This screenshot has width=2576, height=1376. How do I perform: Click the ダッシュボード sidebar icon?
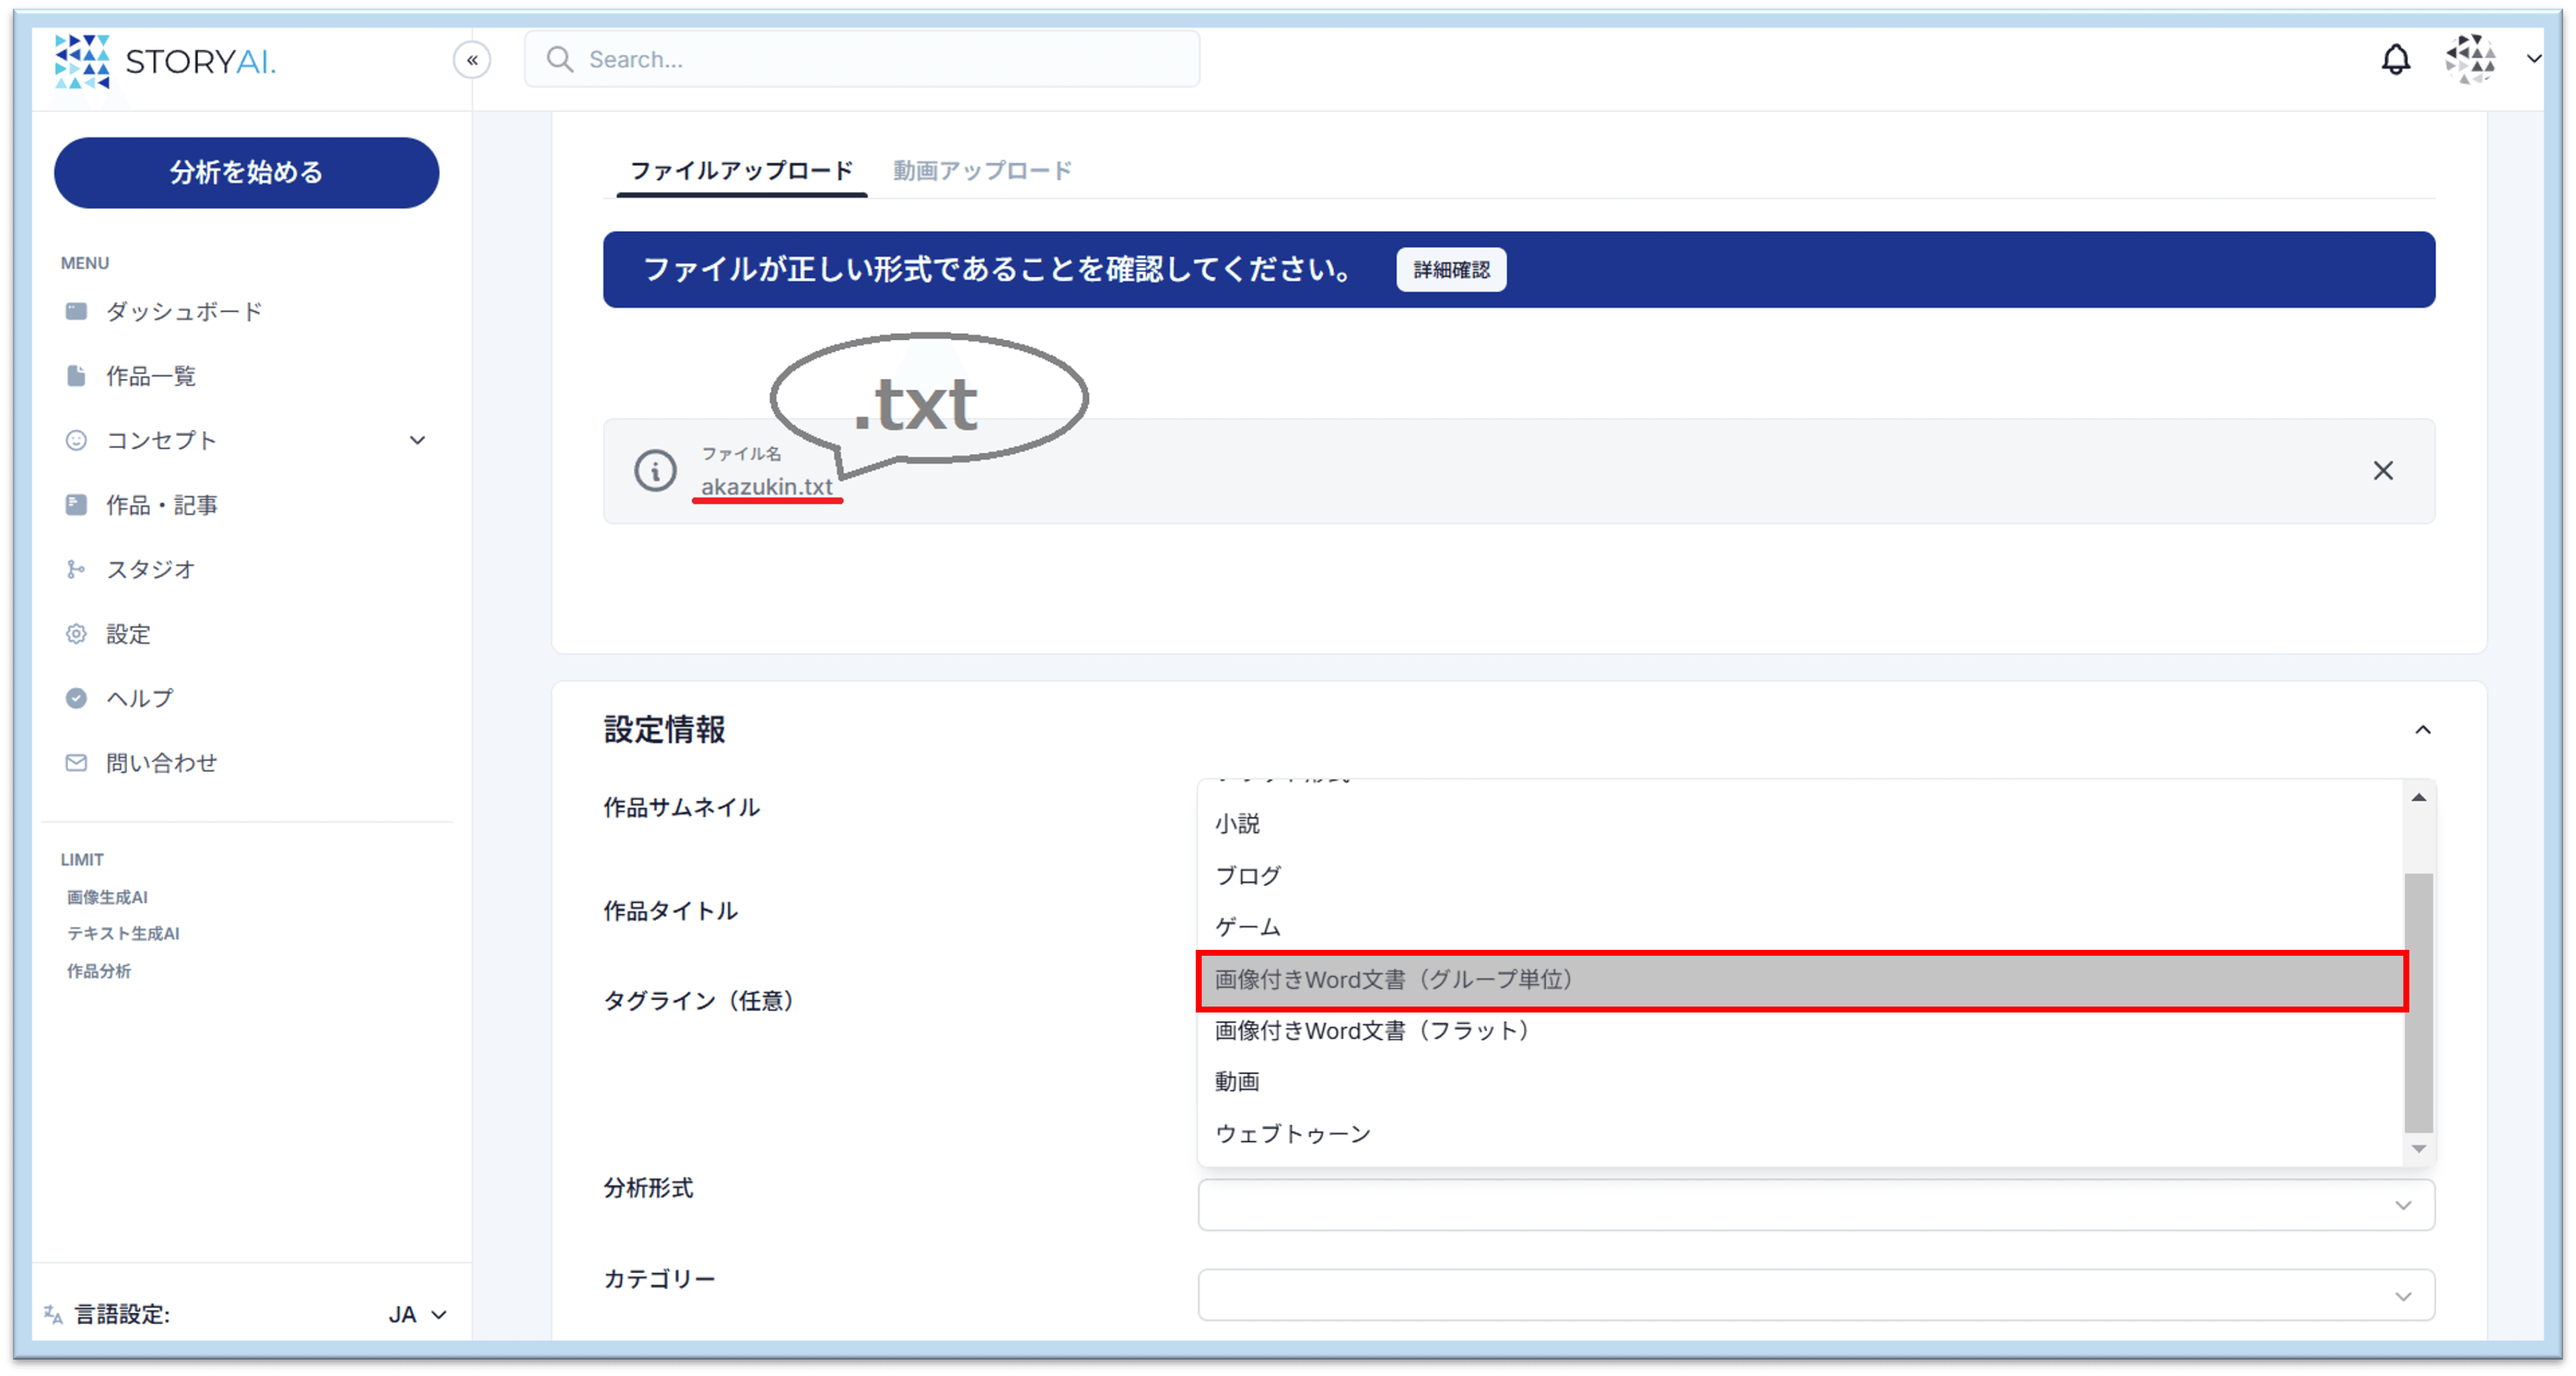click(76, 311)
